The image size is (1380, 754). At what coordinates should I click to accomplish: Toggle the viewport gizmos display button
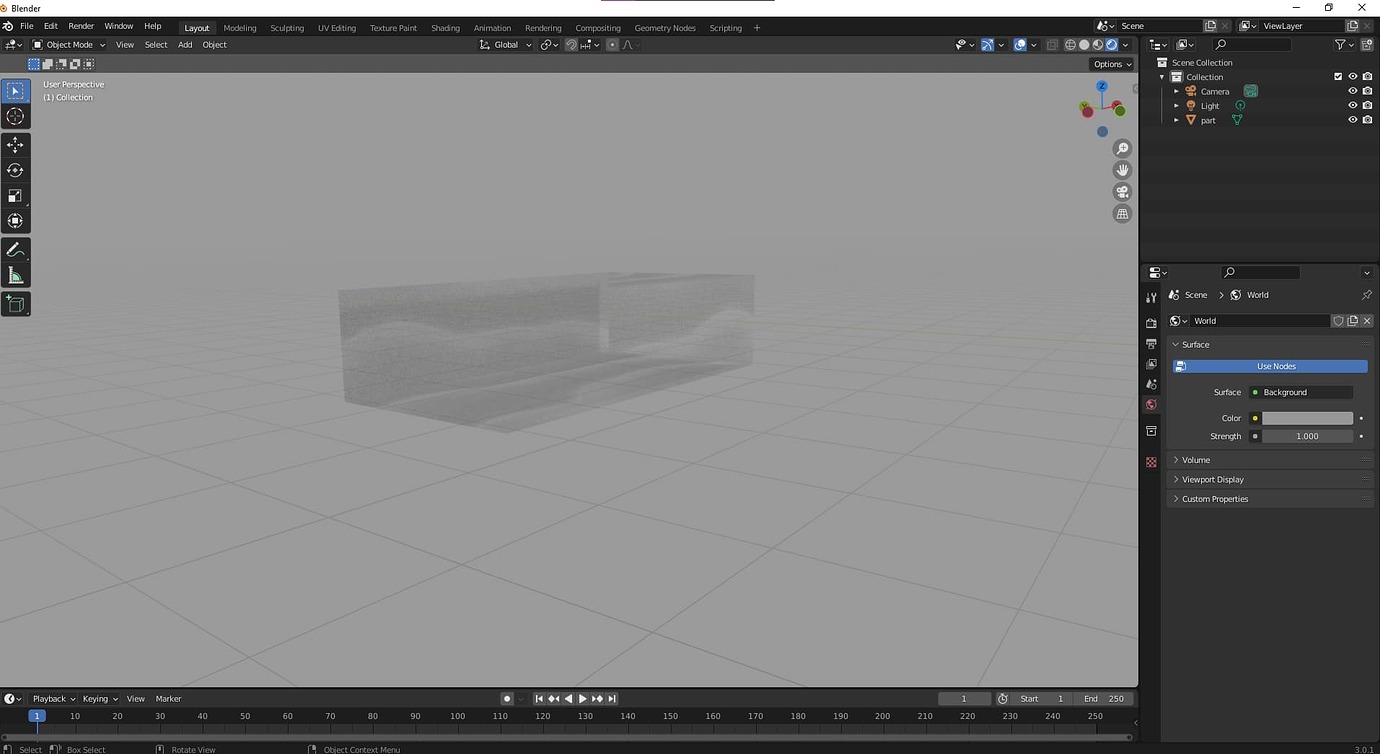987,45
